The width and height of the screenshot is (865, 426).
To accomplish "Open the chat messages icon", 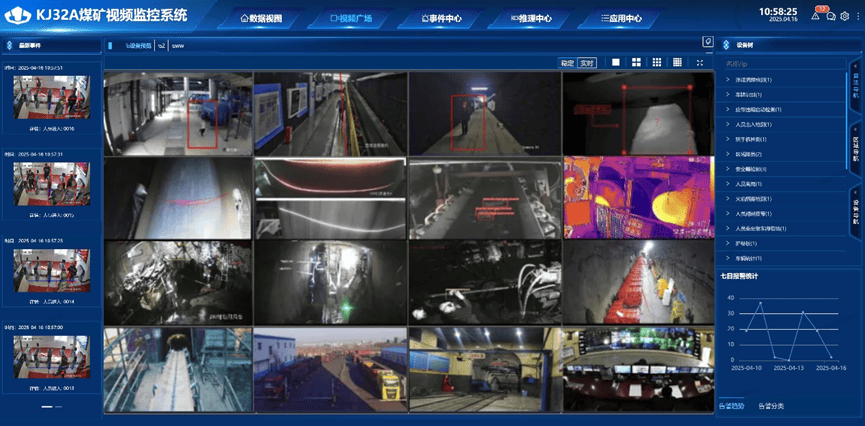I will (x=831, y=16).
